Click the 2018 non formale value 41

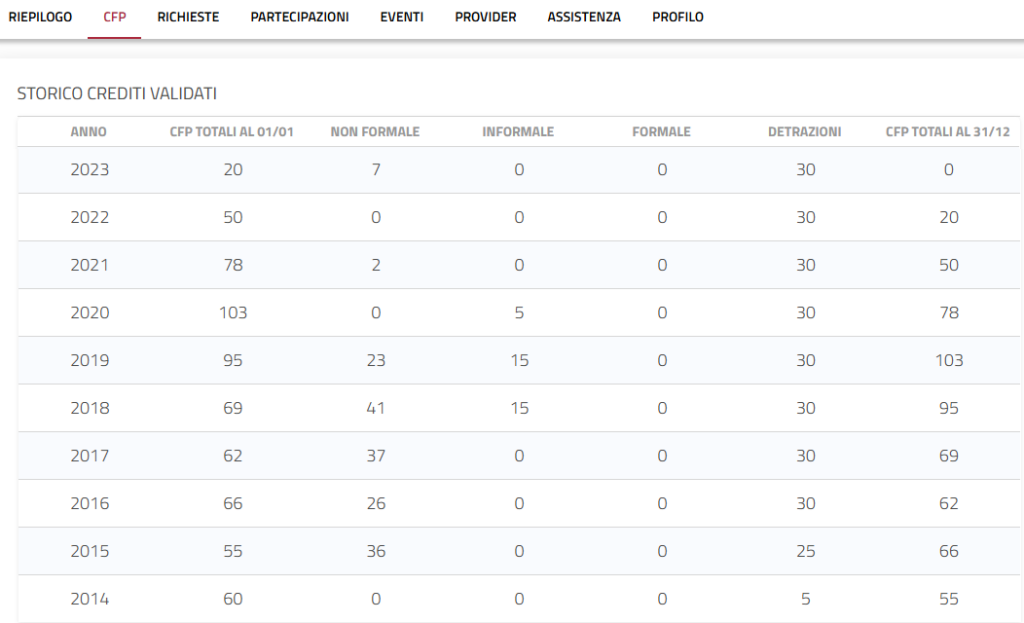[x=376, y=408]
